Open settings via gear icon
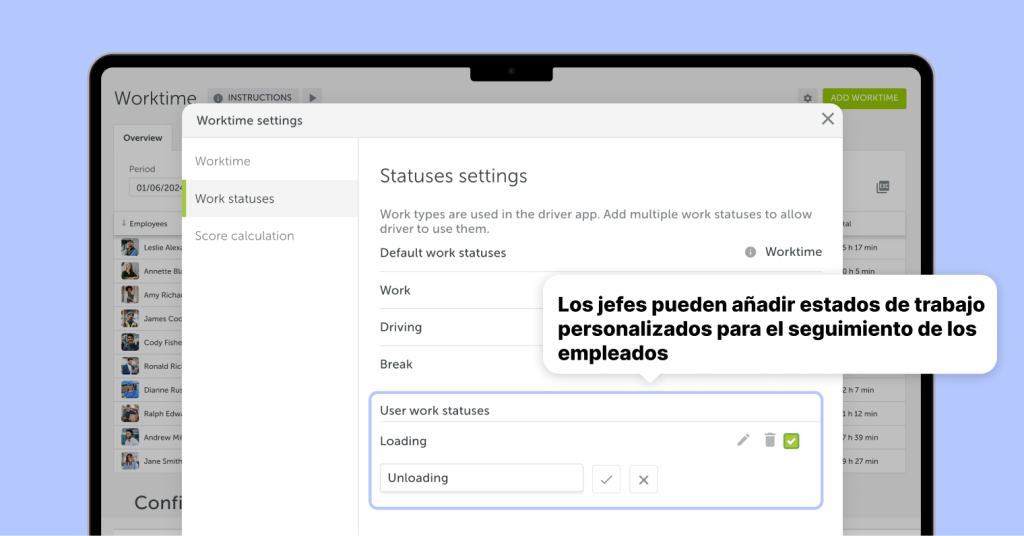1024x536 pixels. [807, 98]
